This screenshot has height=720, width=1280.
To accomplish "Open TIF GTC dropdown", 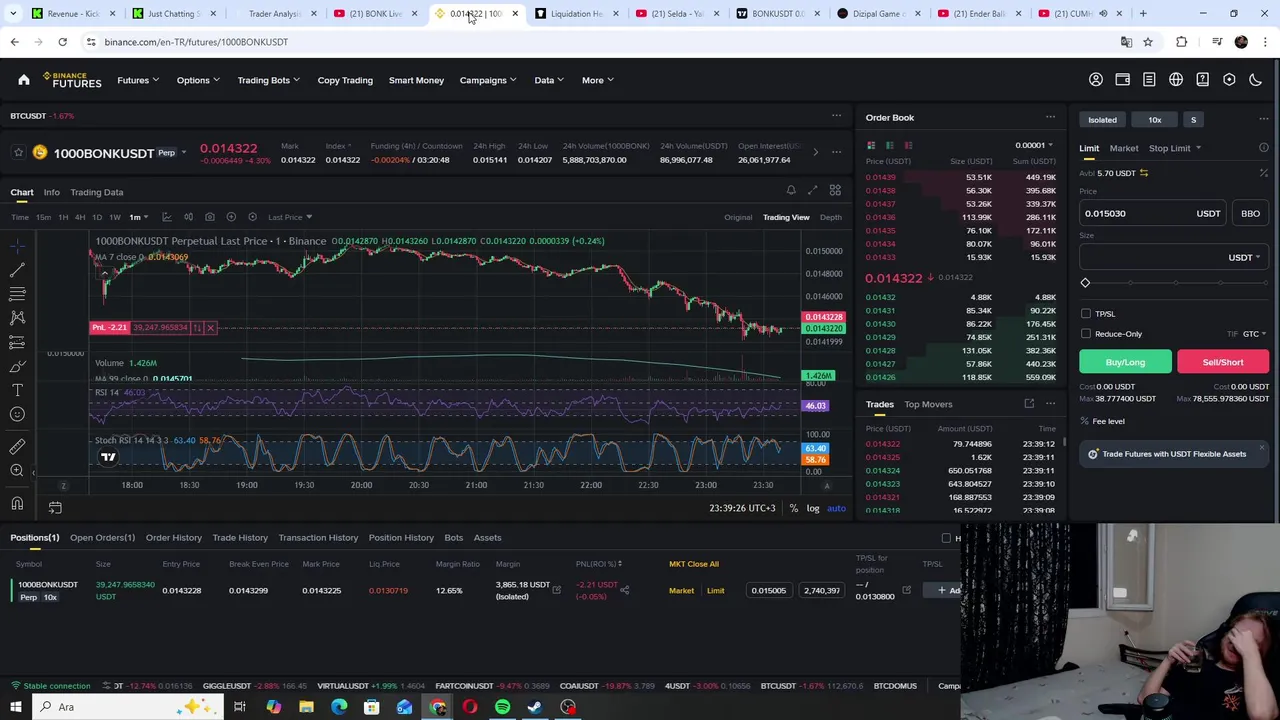I will pyautogui.click(x=1254, y=334).
